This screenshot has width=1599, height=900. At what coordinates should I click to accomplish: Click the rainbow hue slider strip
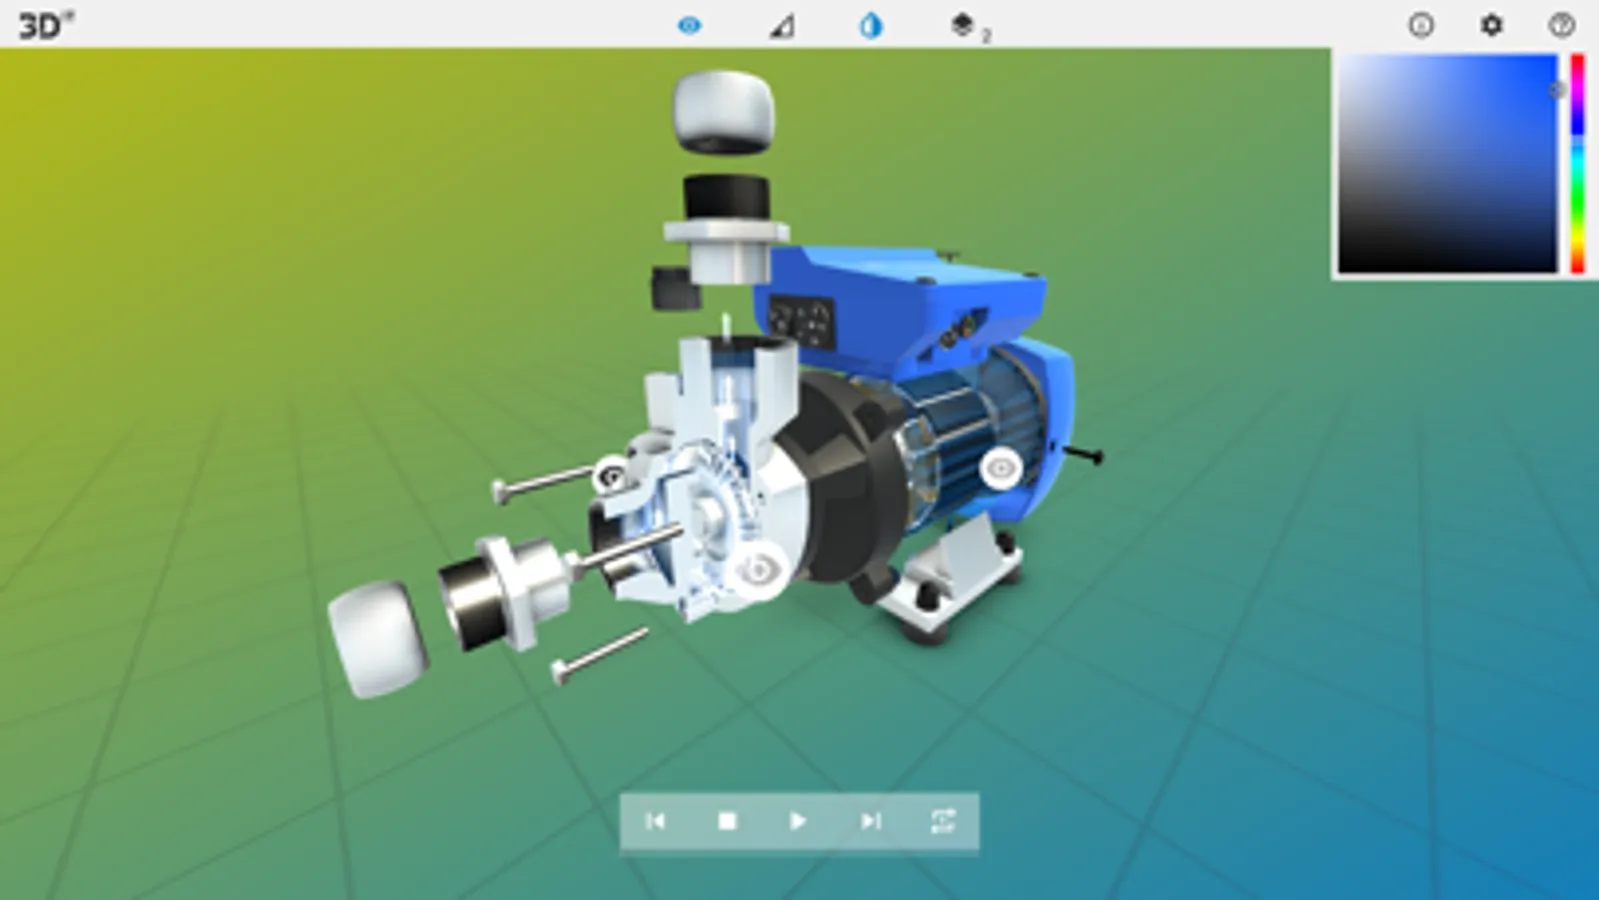tap(1577, 163)
